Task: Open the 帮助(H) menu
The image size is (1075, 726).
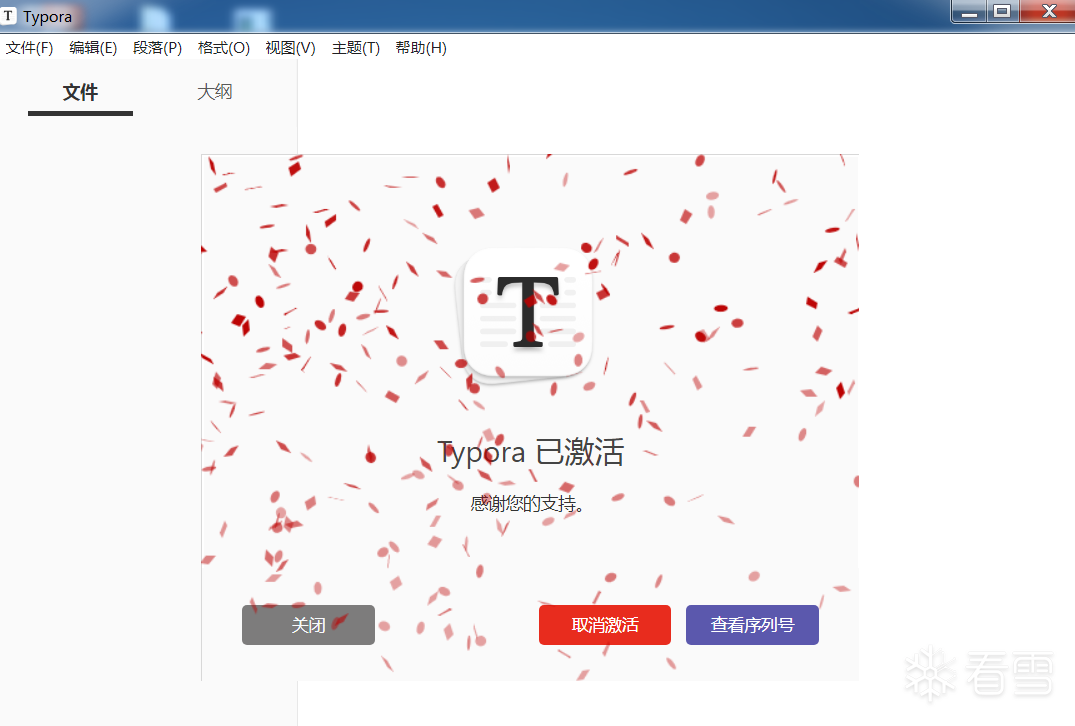Action: coord(421,48)
